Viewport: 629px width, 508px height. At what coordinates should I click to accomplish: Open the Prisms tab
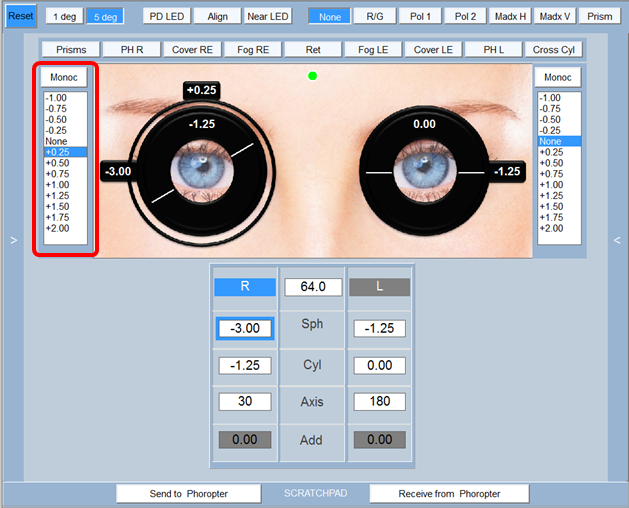(x=71, y=50)
